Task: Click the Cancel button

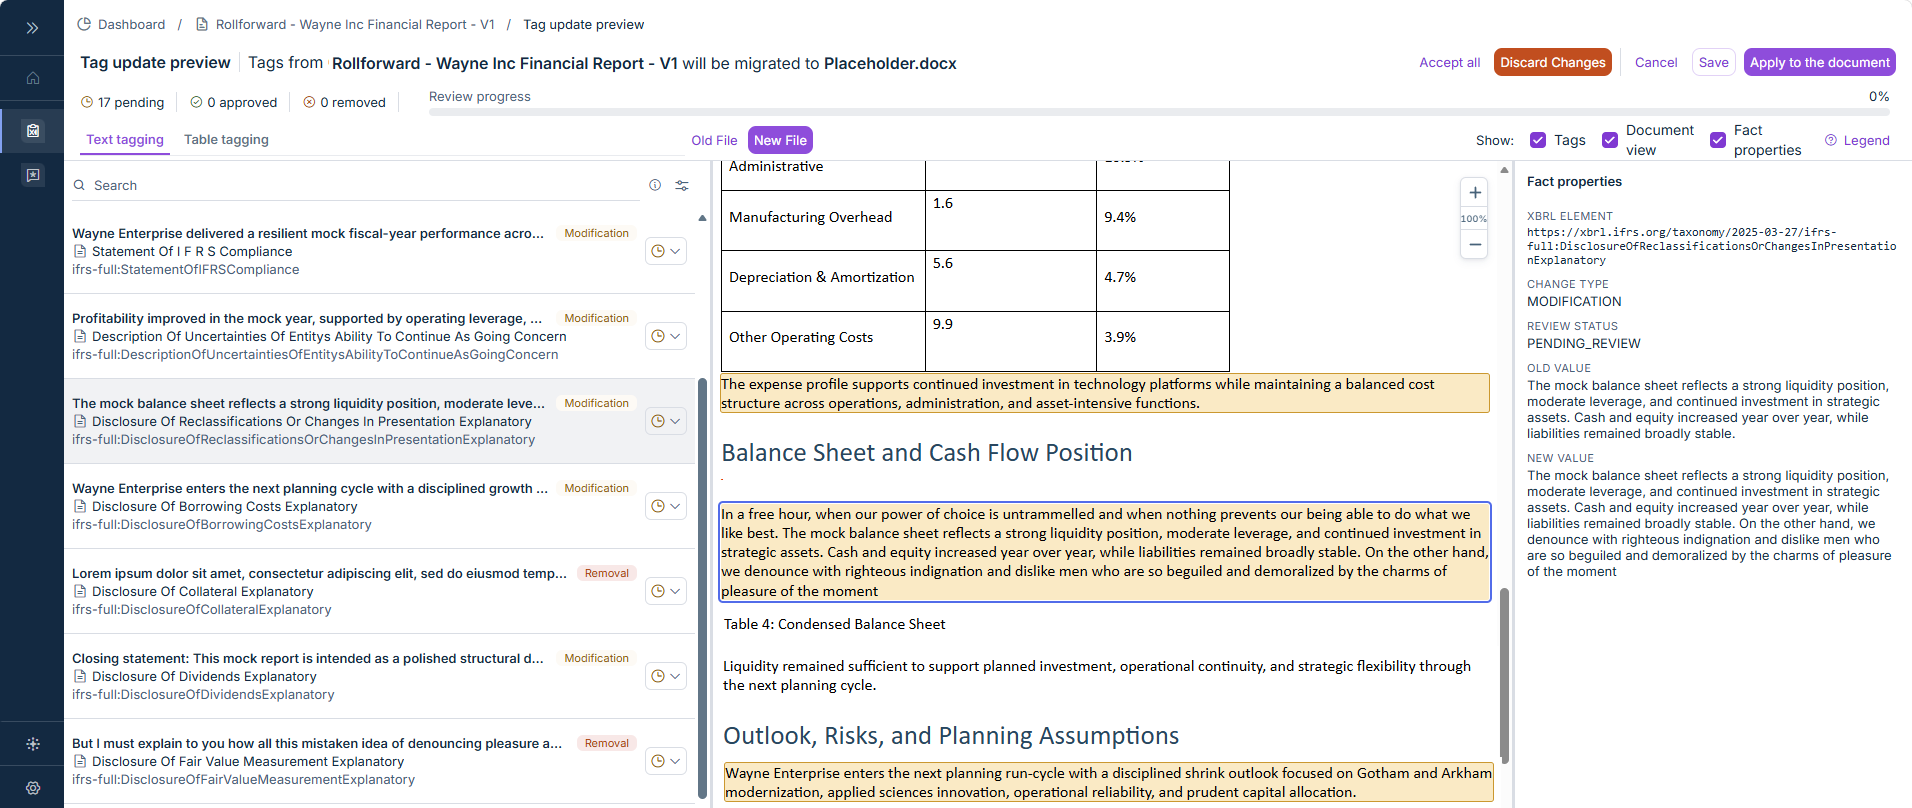Action: pos(1656,62)
